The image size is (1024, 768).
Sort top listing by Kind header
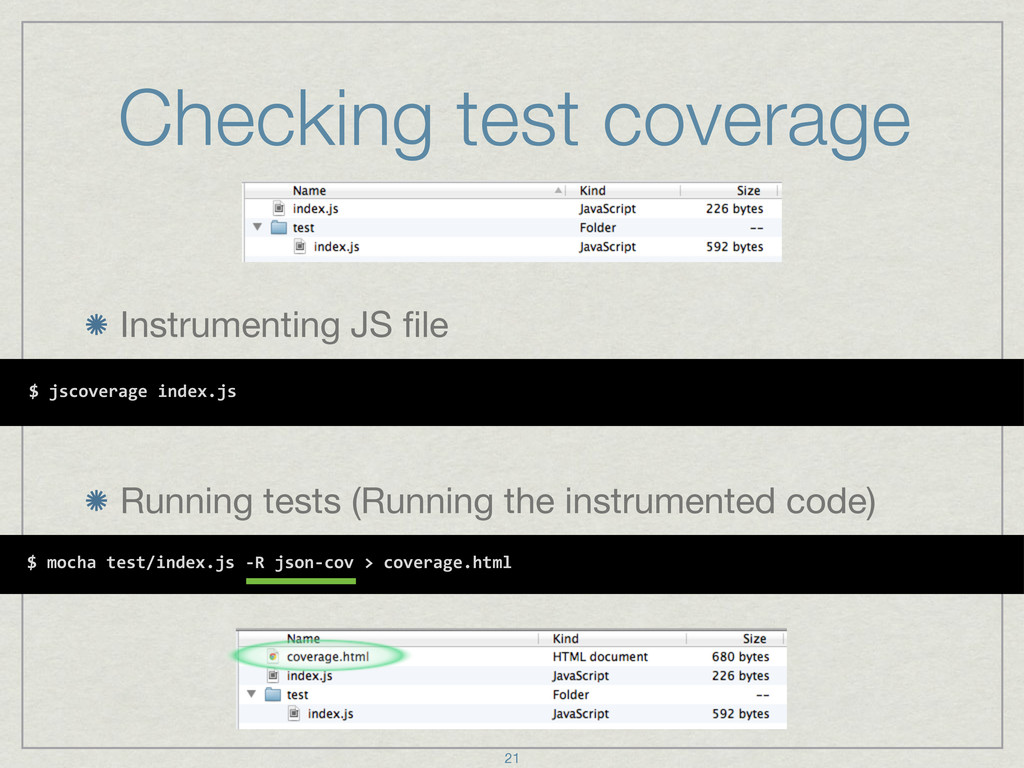click(x=592, y=190)
